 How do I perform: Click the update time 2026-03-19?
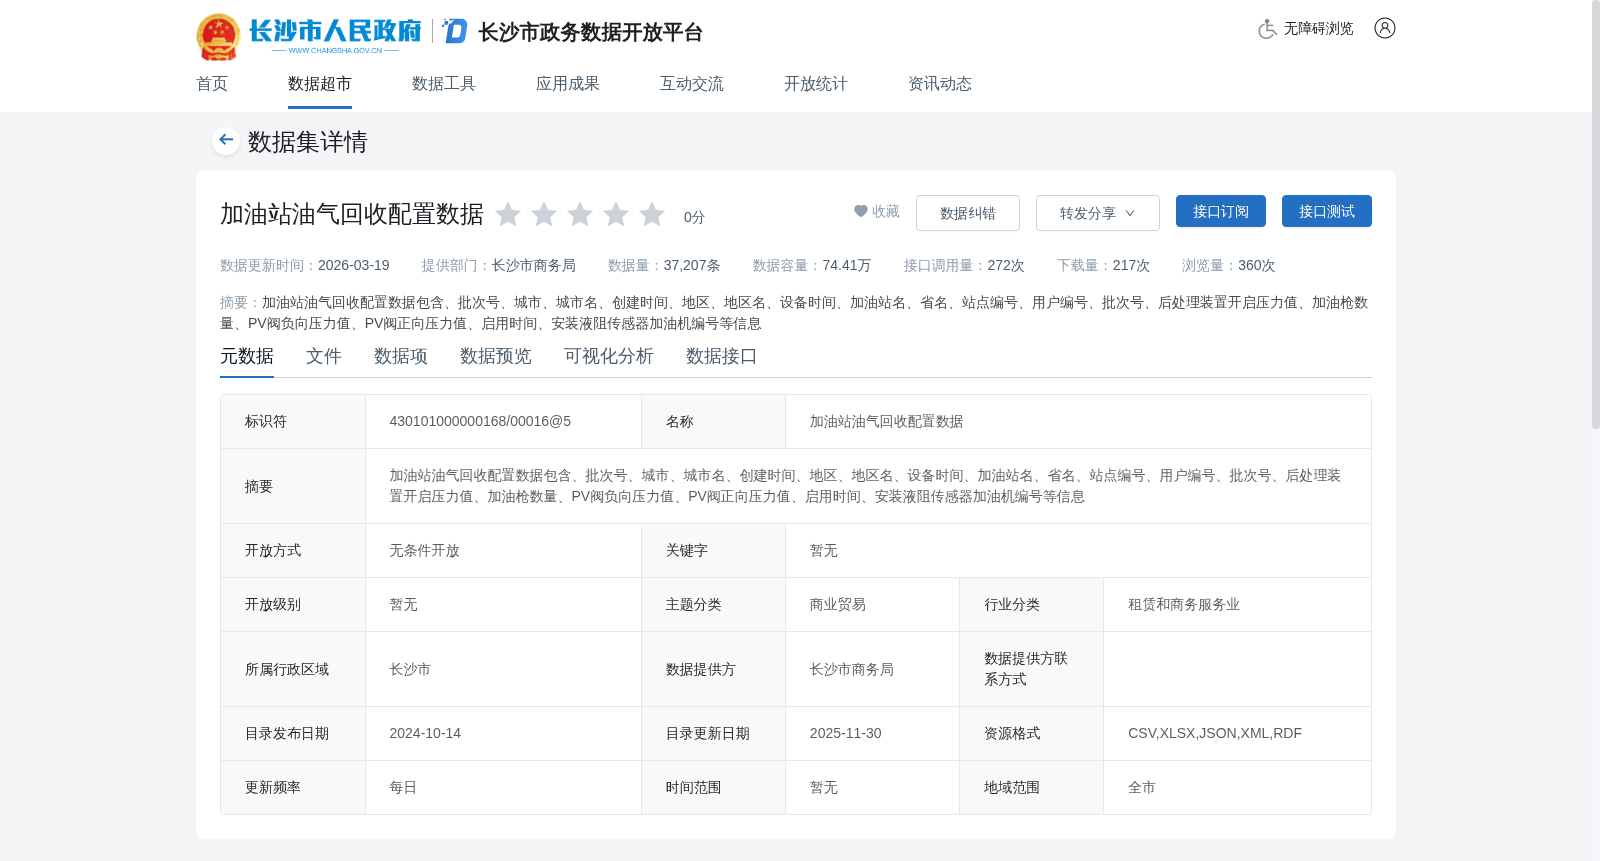click(354, 265)
